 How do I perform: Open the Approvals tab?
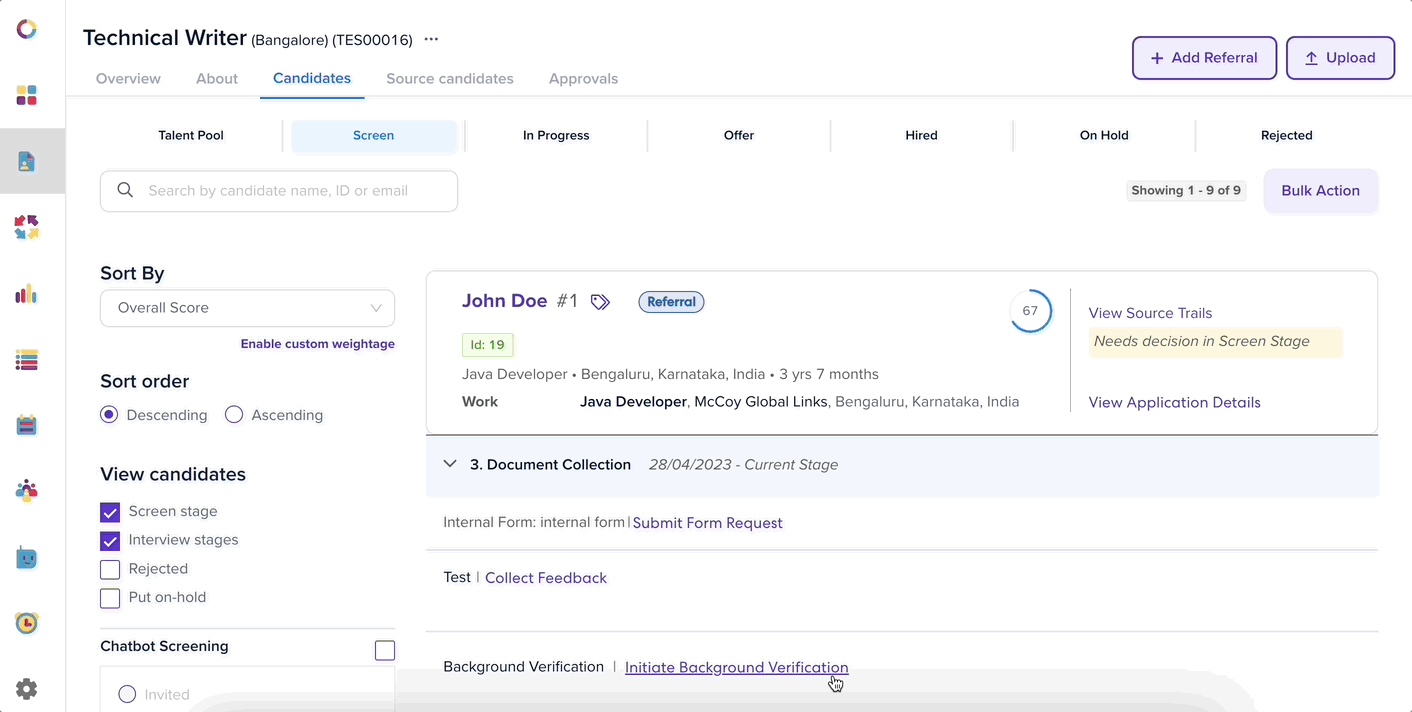click(583, 78)
